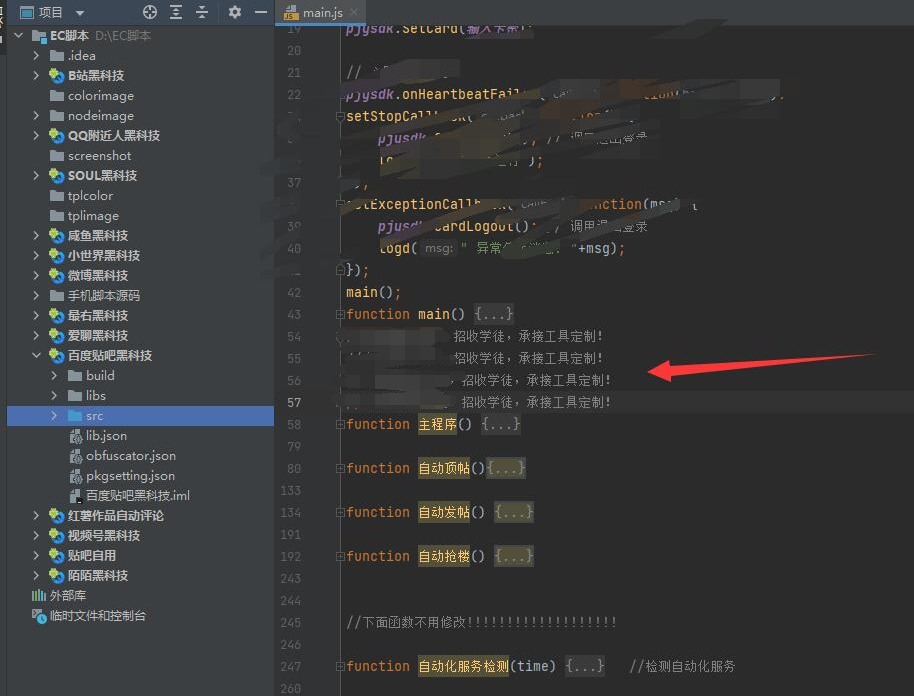Click the Select Opened File target icon
This screenshot has height=696, width=914.
tap(150, 12)
